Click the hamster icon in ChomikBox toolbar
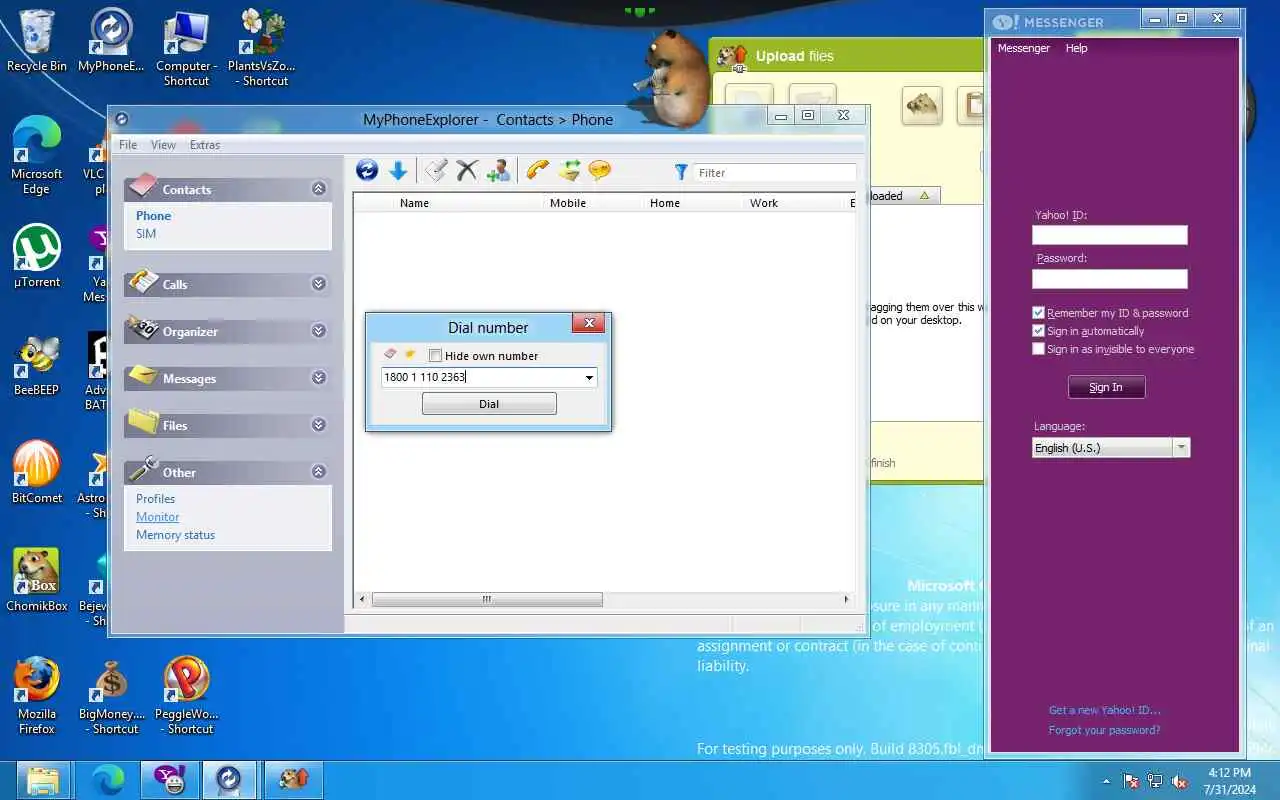The image size is (1280, 800). 922,105
